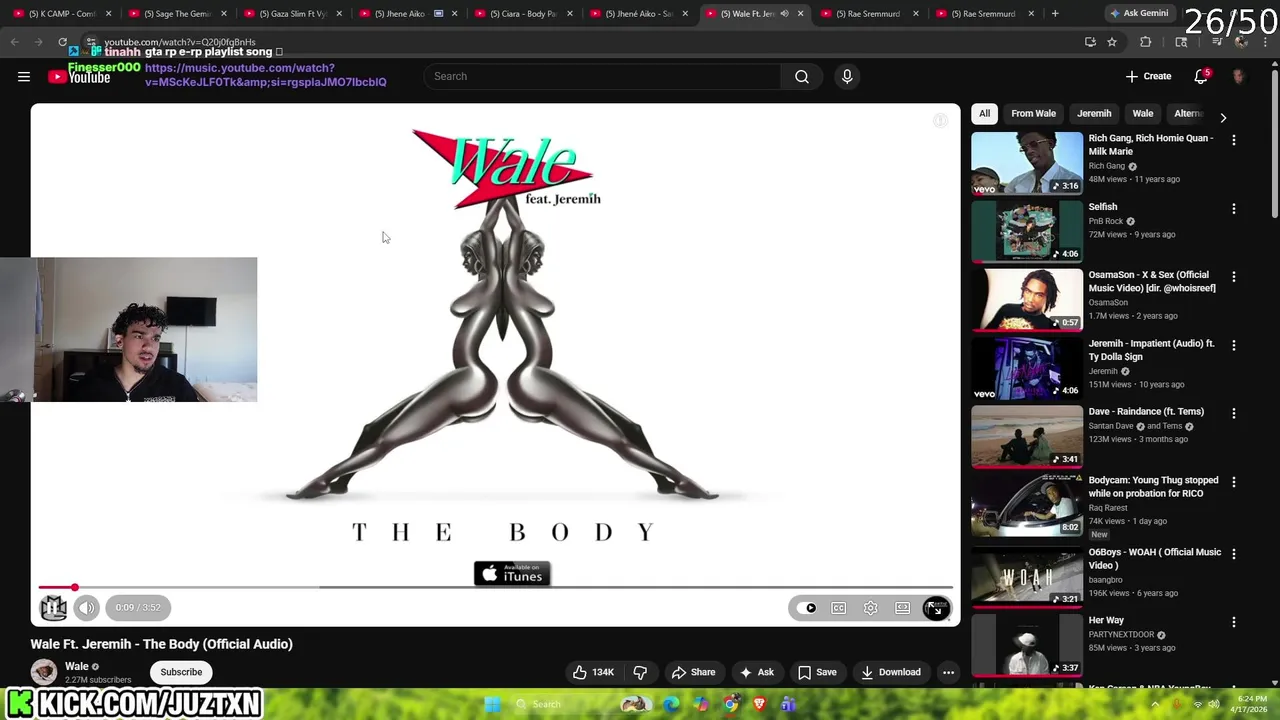
Task: Click the Ask button below video
Action: point(756,672)
